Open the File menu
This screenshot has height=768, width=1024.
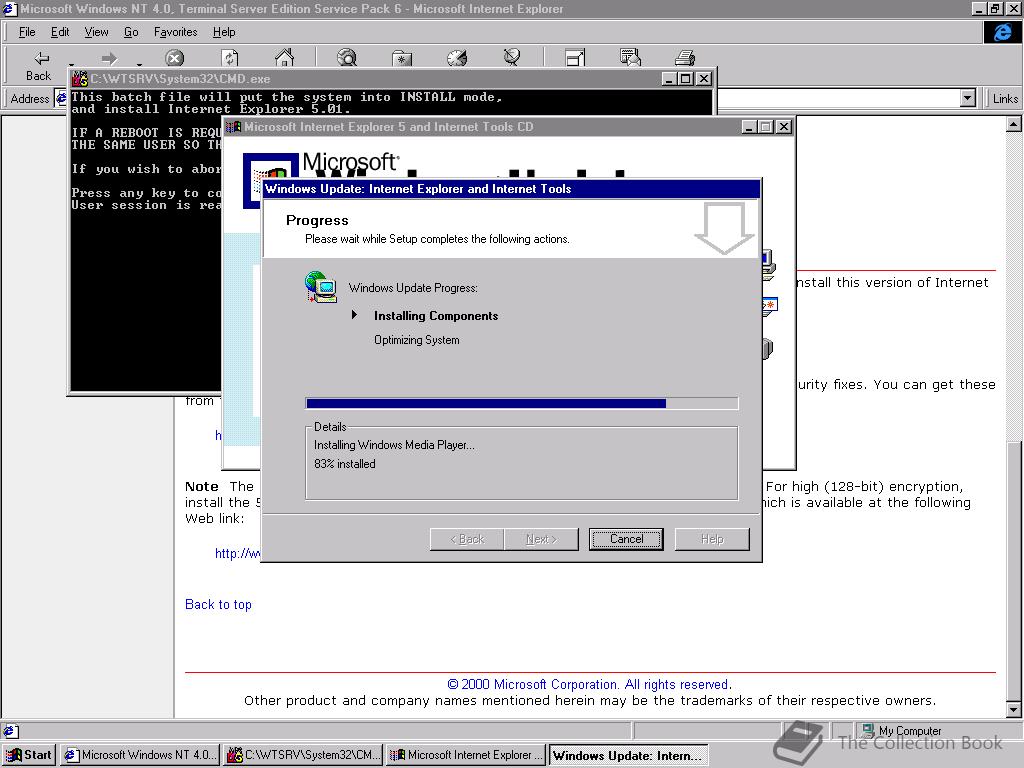[27, 32]
